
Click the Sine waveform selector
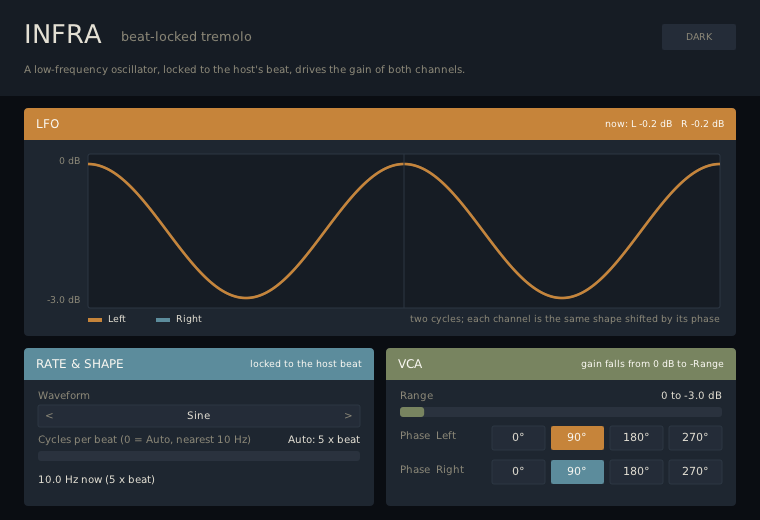(199, 416)
